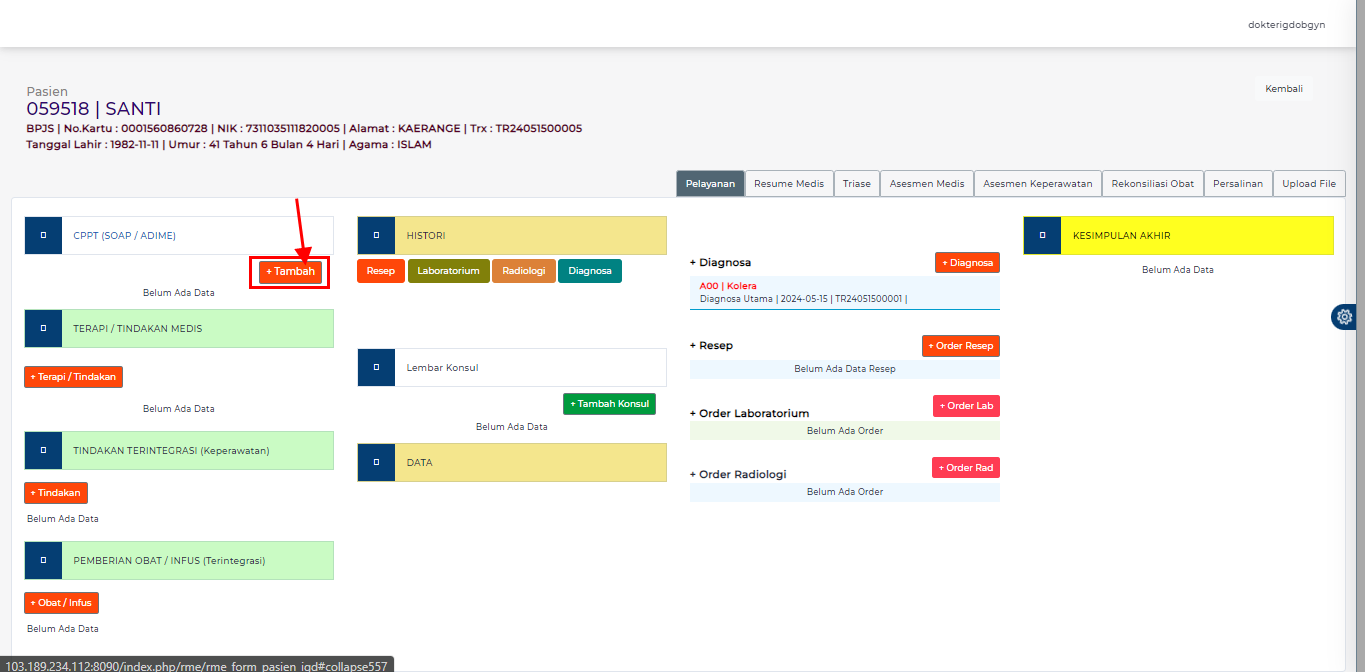Viewport: 1365px width, 672px height.
Task: Open the settings gear on the right edge
Action: point(1343,317)
